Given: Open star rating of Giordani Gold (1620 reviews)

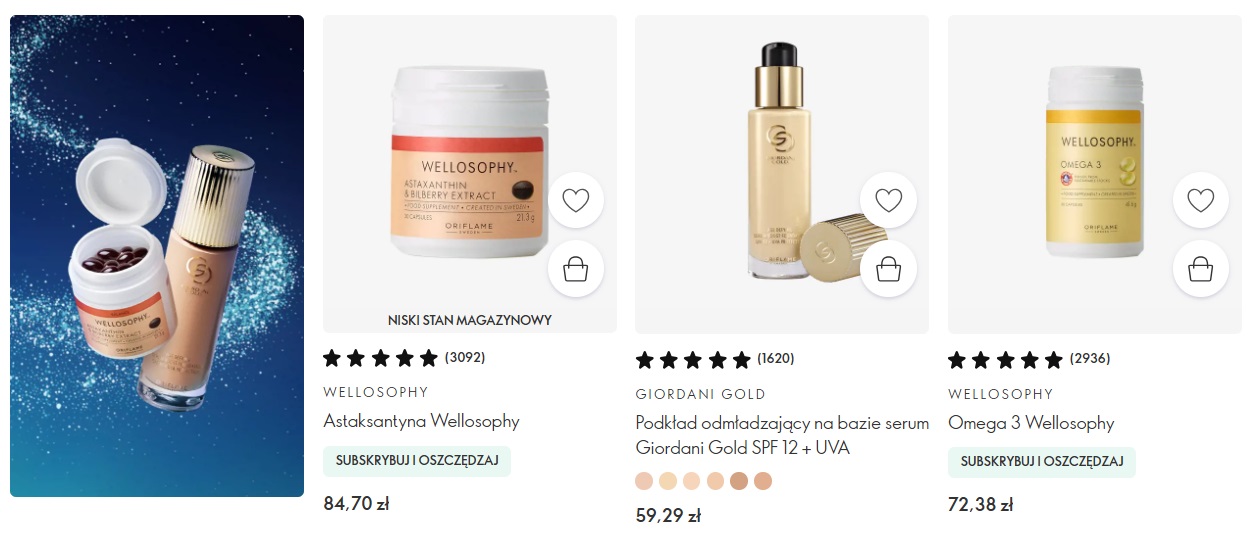Looking at the screenshot, I should (715, 359).
